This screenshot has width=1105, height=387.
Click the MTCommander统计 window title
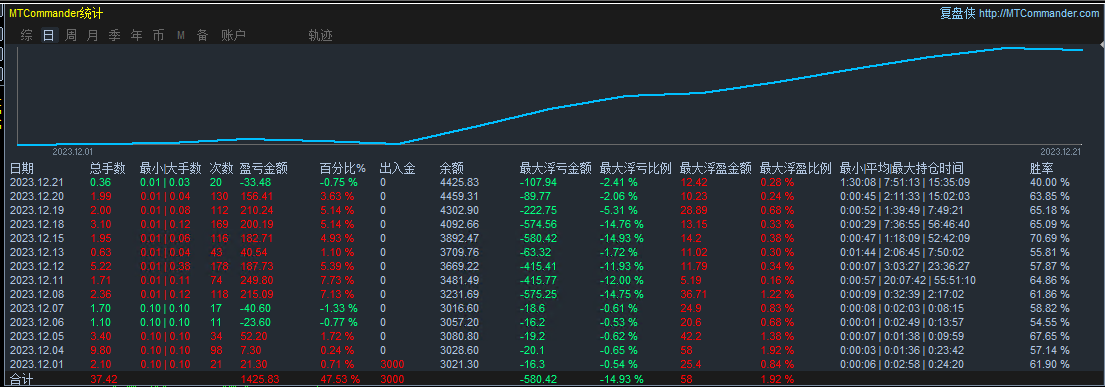point(56,13)
